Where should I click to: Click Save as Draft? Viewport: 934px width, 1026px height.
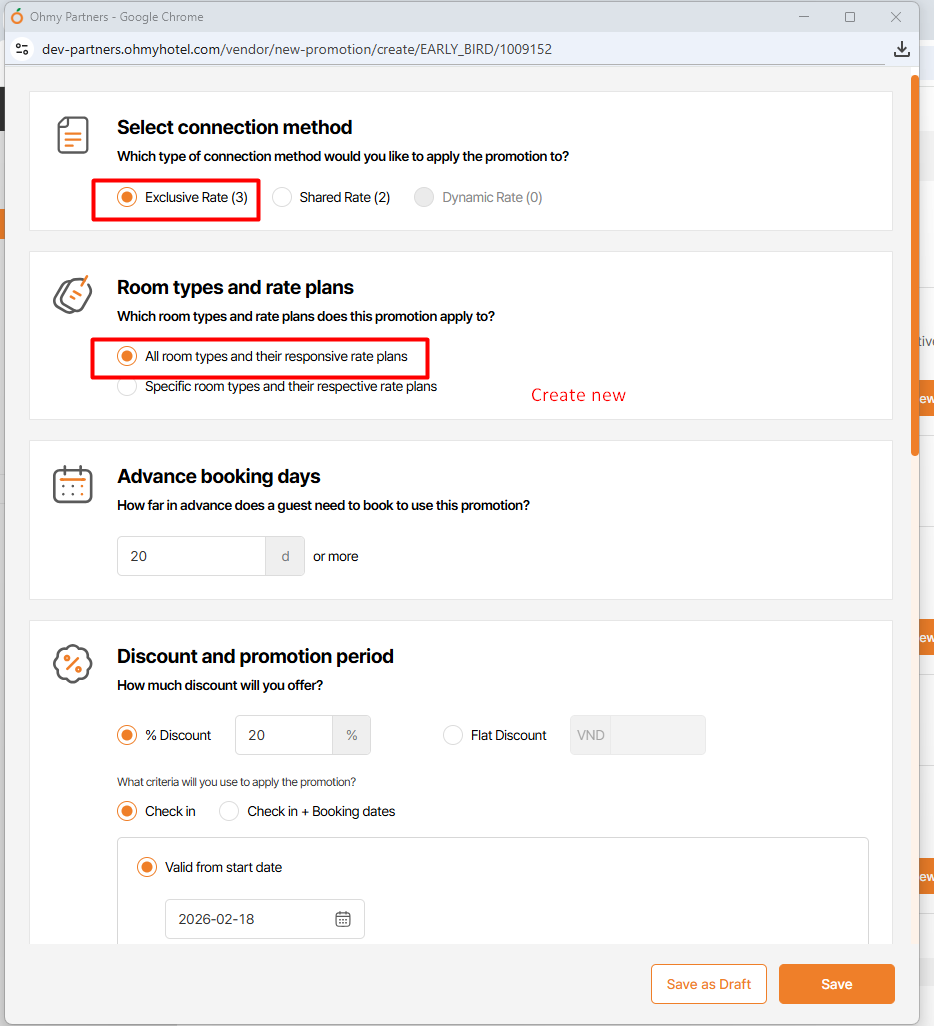pyautogui.click(x=708, y=984)
